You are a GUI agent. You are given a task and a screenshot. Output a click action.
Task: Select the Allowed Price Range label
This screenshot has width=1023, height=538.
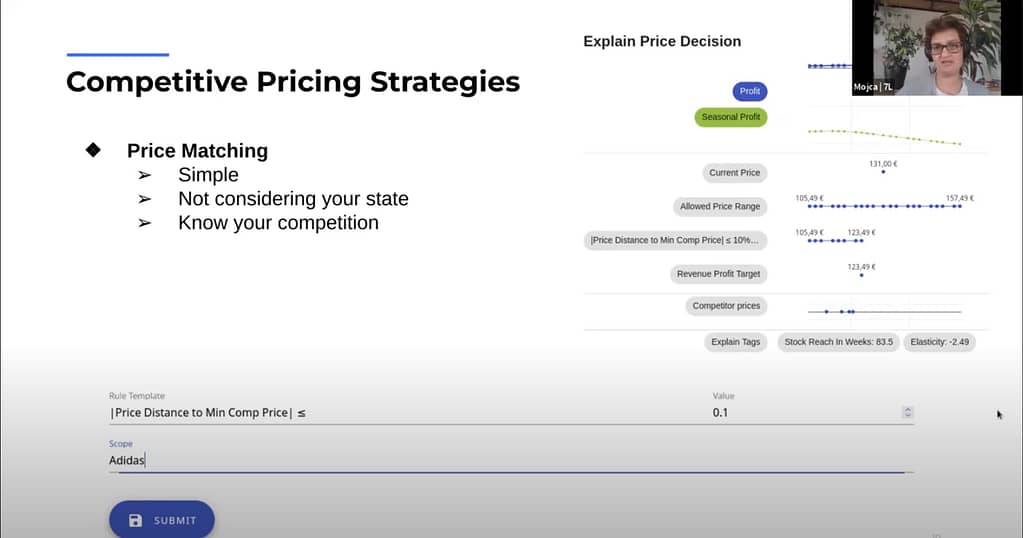click(720, 207)
